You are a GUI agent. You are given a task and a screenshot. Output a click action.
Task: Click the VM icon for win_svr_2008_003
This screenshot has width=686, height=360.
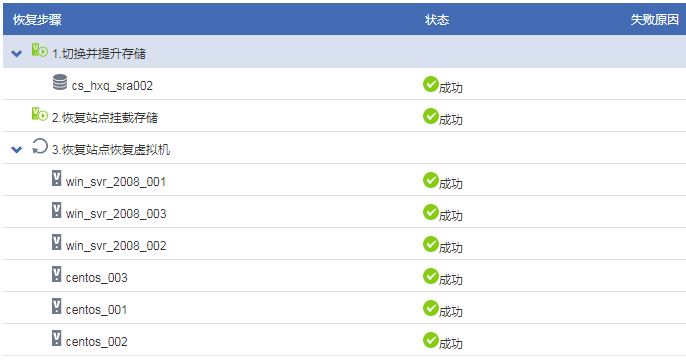click(56, 210)
